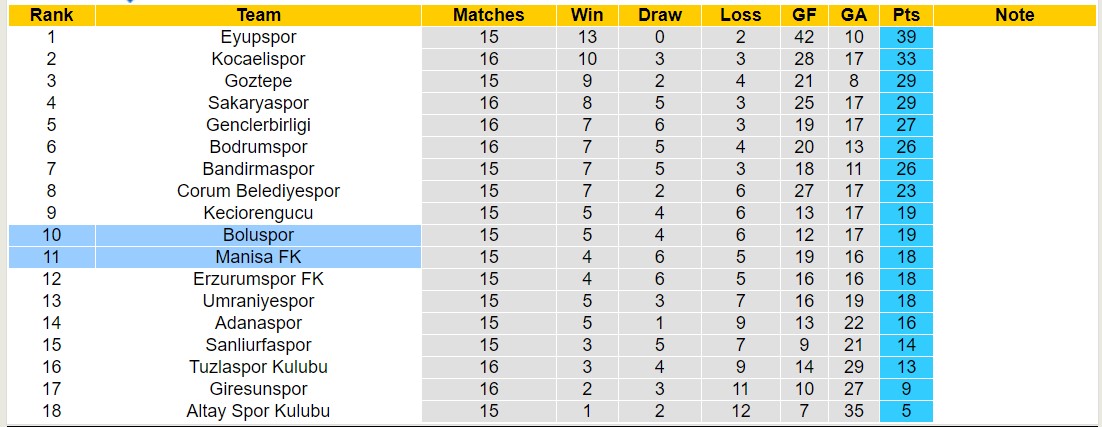1102x427 pixels.
Task: Select the highlighted Manisa FK team
Action: click(x=259, y=257)
